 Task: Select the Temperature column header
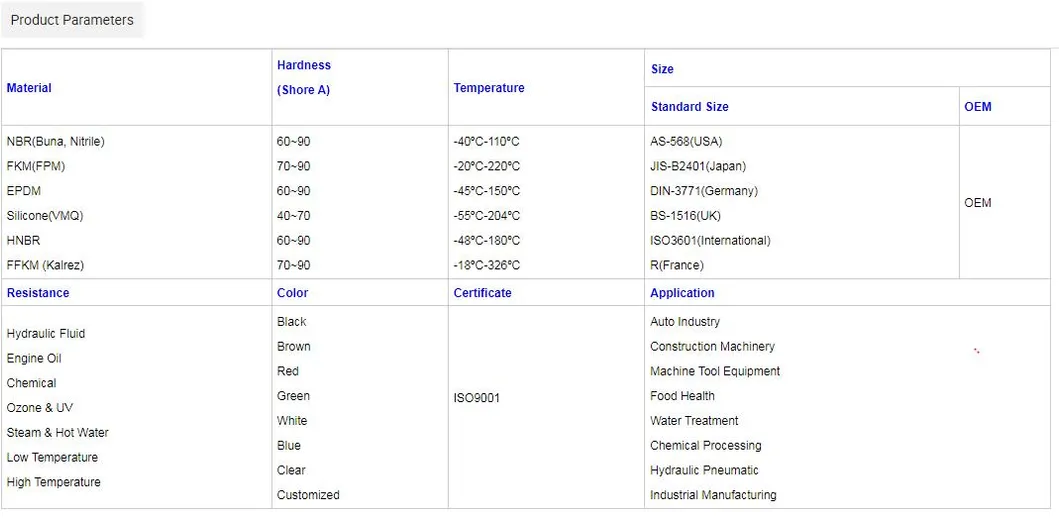pyautogui.click(x=489, y=88)
